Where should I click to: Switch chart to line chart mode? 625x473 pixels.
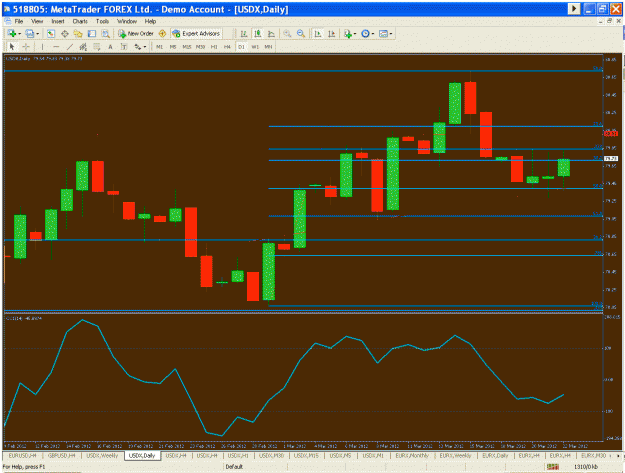click(x=271, y=34)
